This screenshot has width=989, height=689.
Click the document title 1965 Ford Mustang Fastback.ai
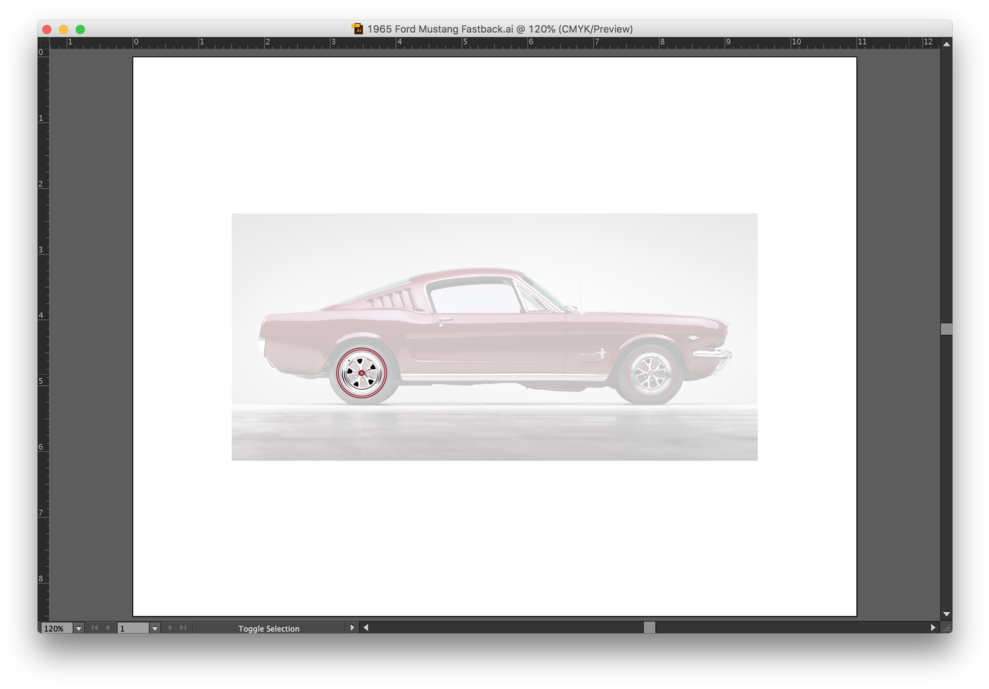[x=497, y=29]
